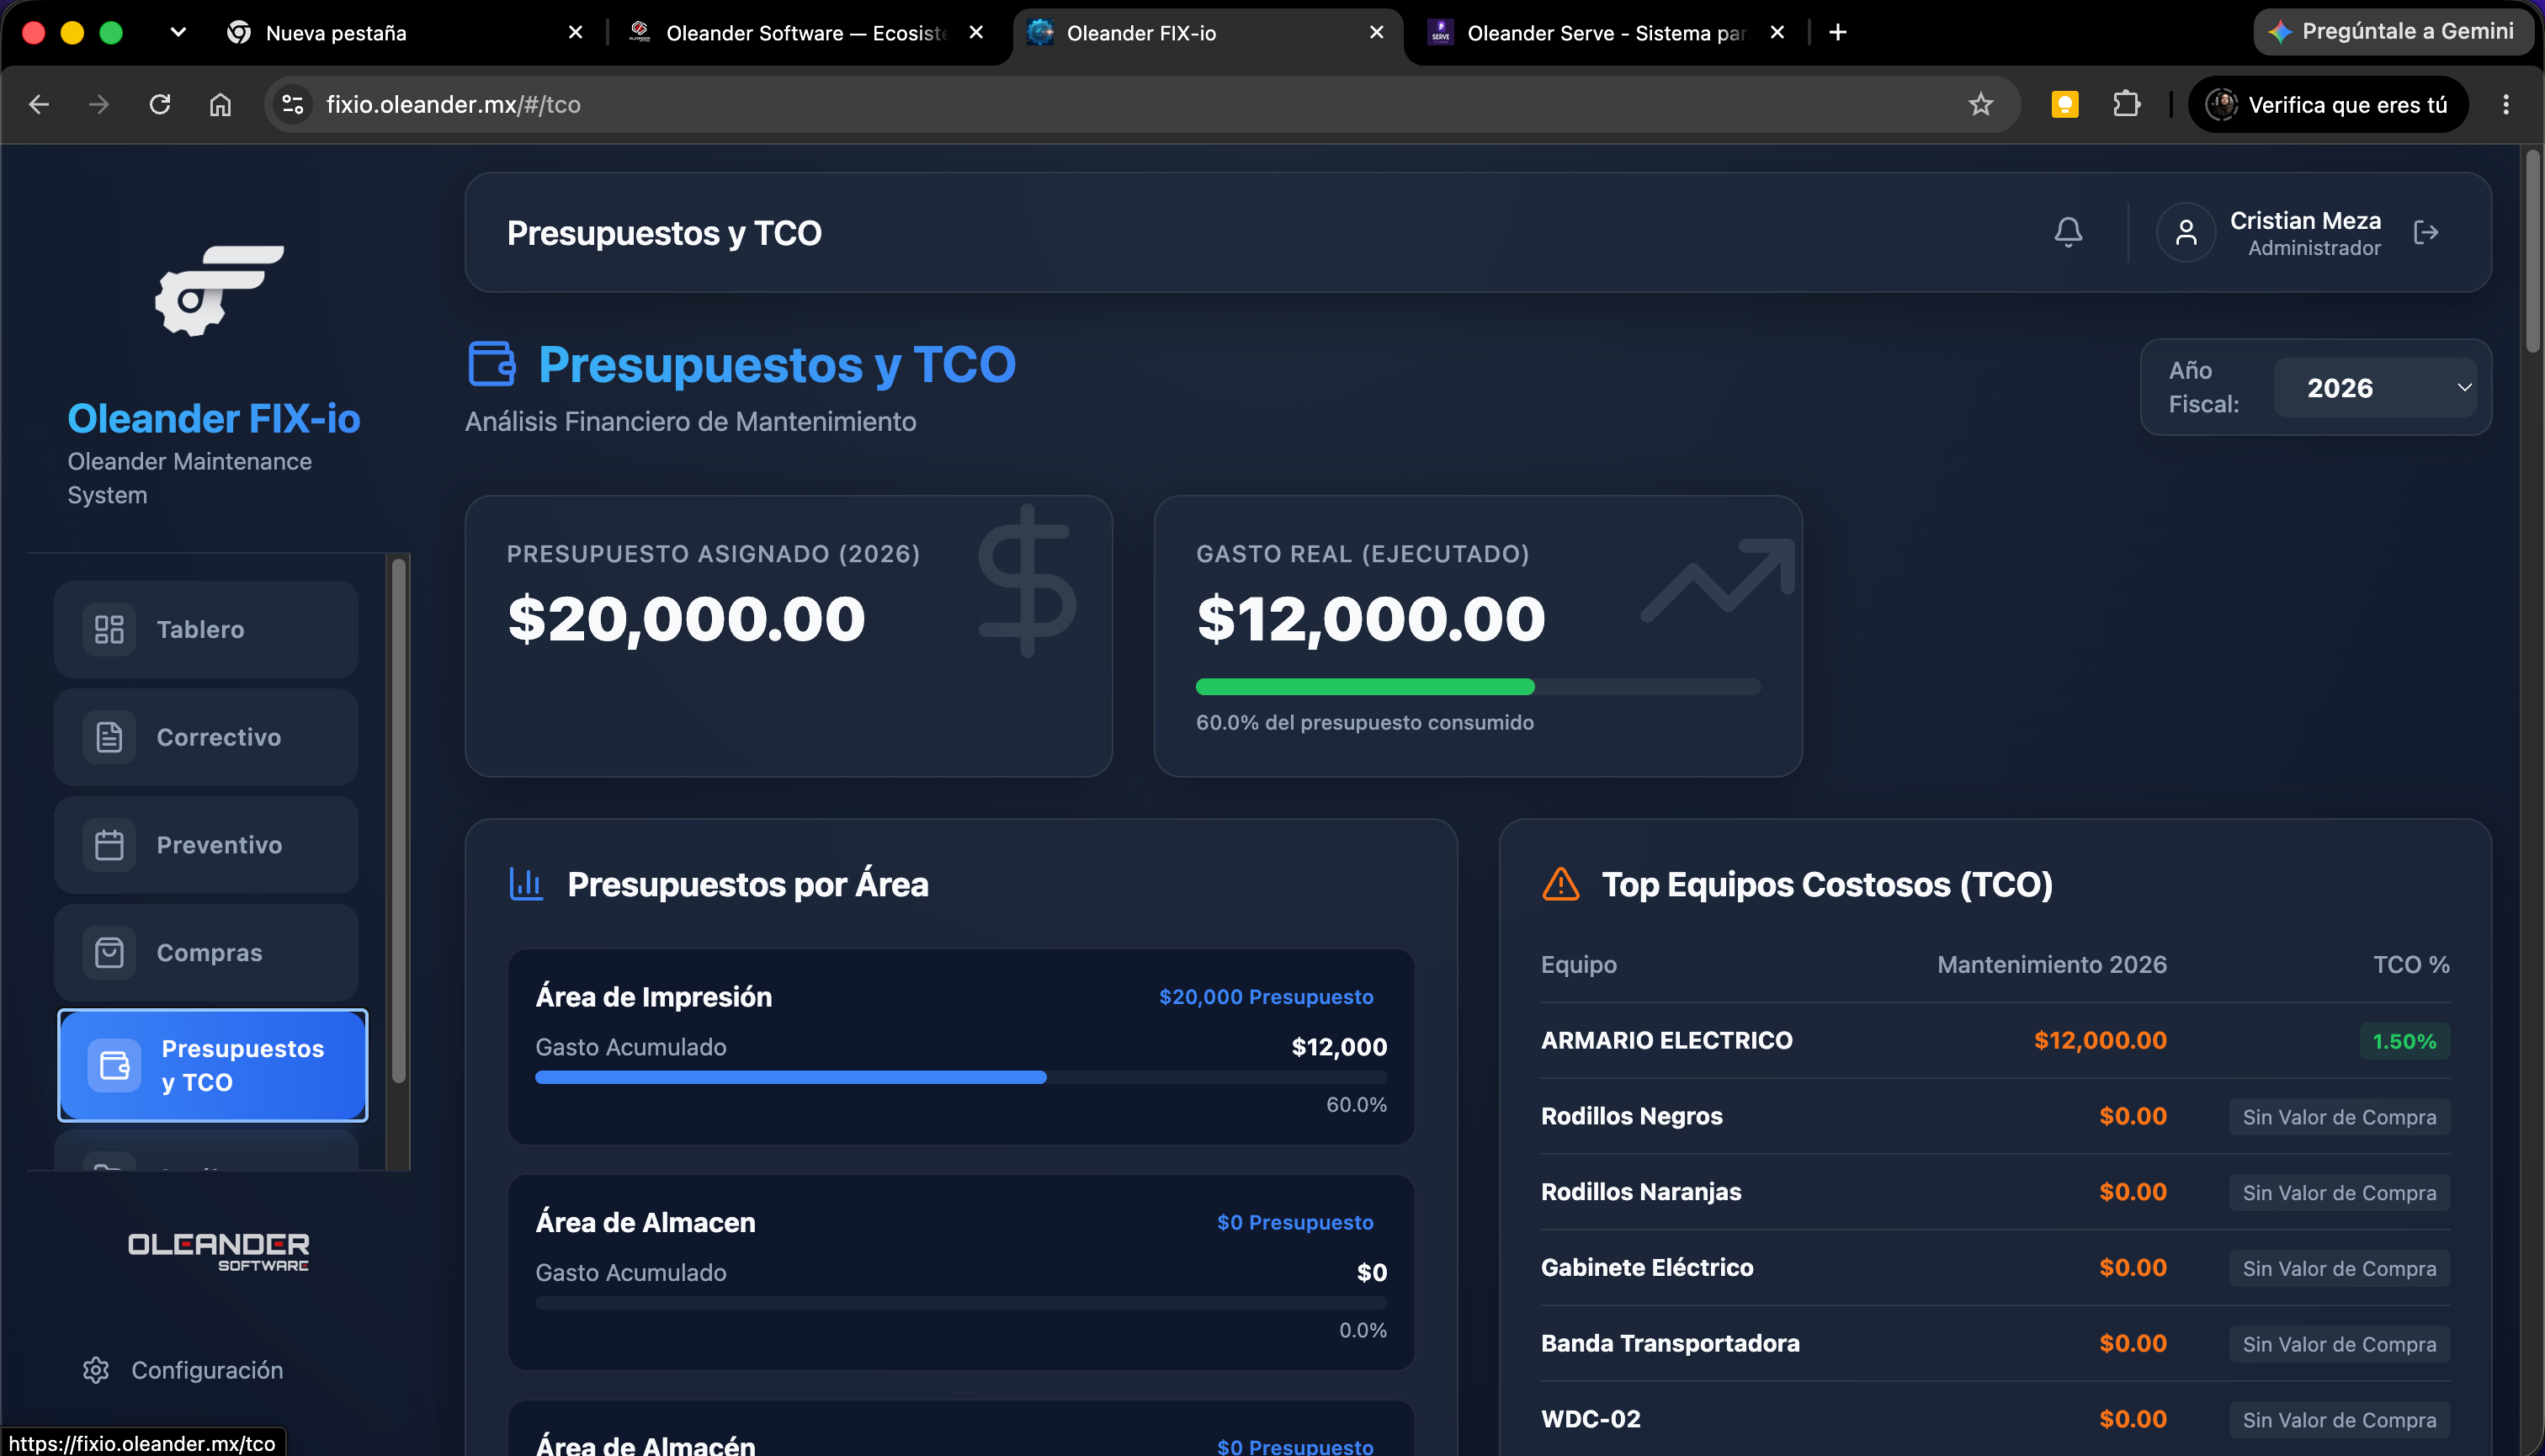The width and height of the screenshot is (2545, 1456).
Task: Click the Rodillos Naranjas equipment name
Action: coord(1641,1192)
